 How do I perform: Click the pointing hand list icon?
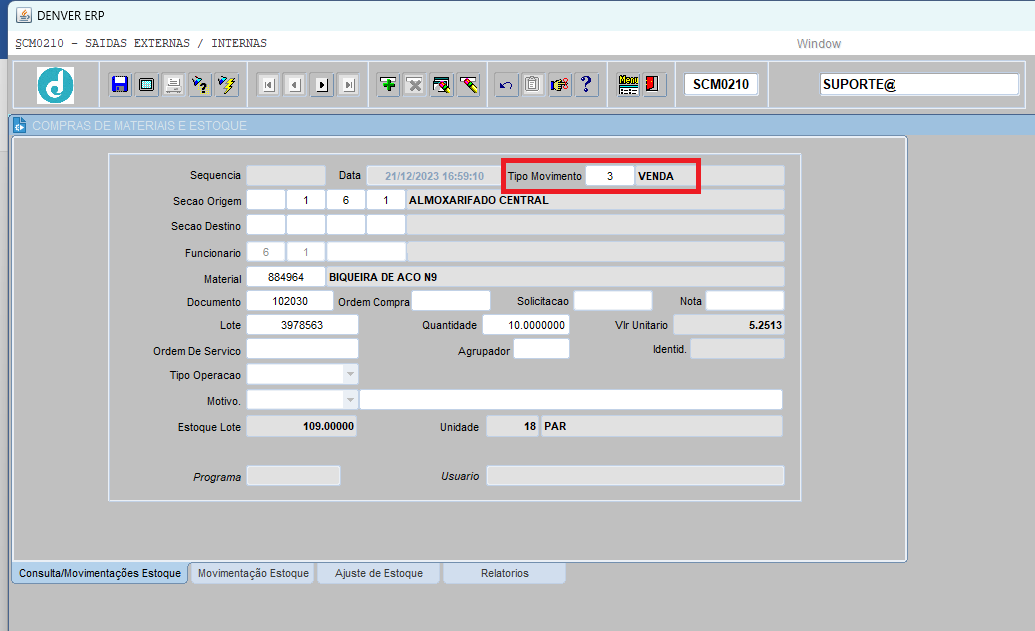pyautogui.click(x=560, y=84)
